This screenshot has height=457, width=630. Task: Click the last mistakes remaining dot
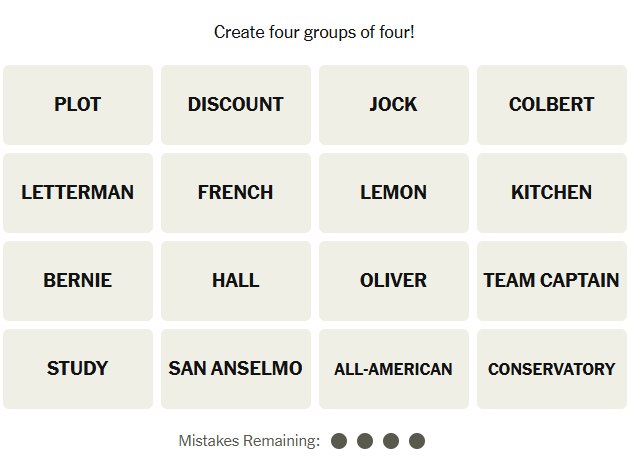(x=417, y=441)
